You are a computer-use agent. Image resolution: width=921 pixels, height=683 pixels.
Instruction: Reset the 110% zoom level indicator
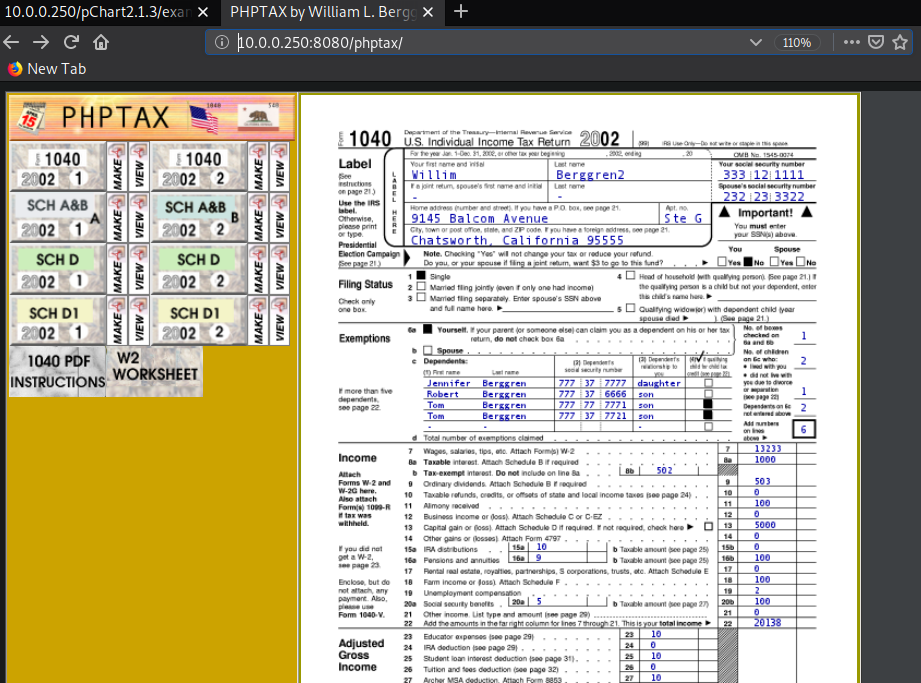(797, 42)
